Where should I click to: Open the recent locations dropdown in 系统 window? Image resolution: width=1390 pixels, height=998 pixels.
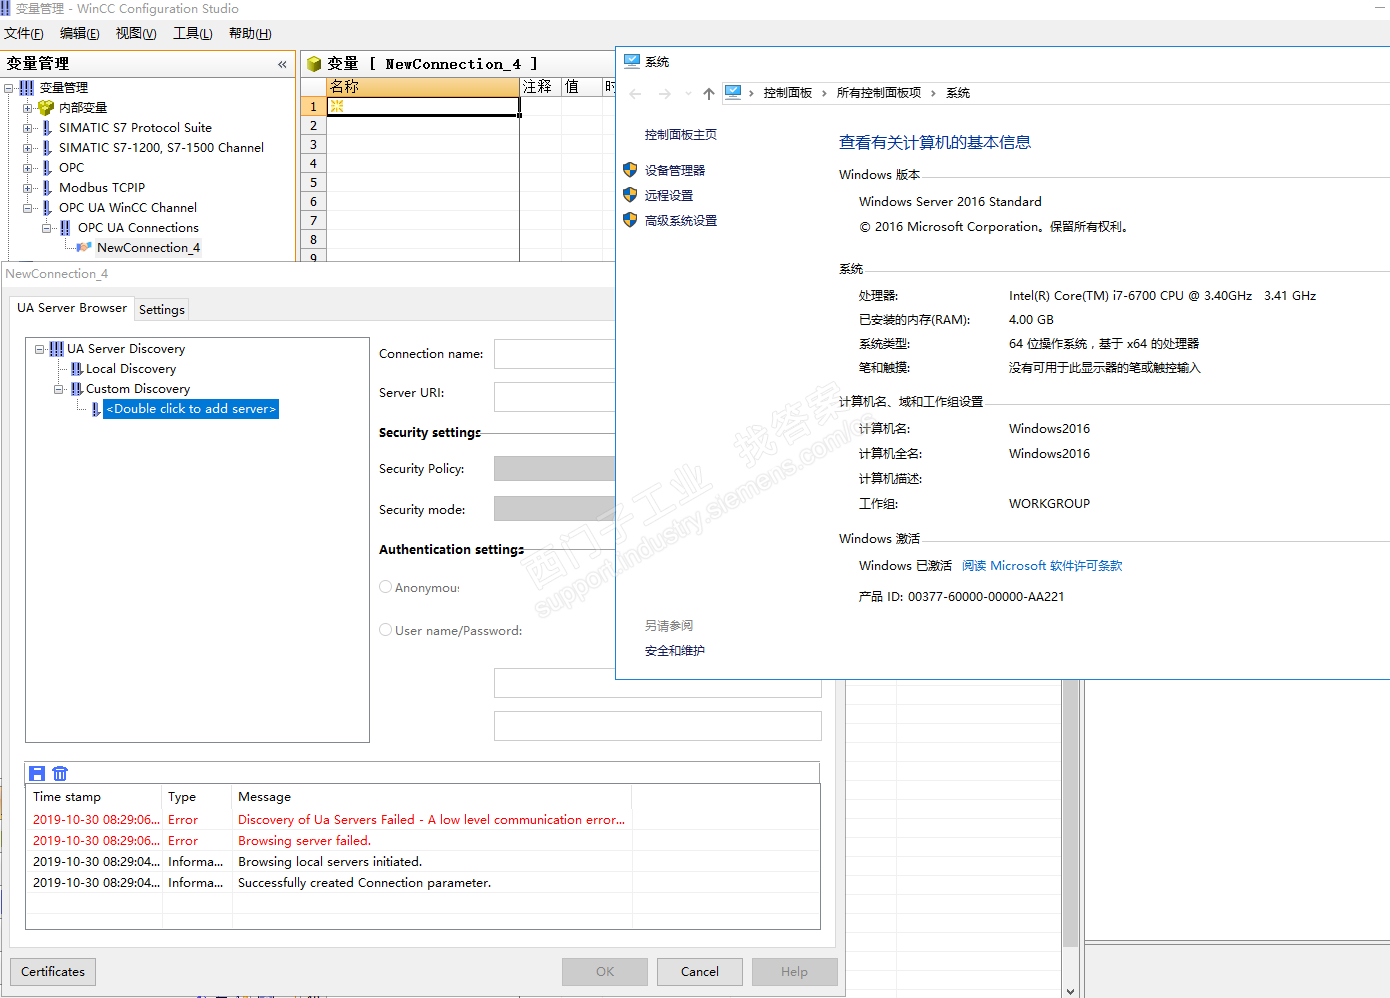[688, 93]
